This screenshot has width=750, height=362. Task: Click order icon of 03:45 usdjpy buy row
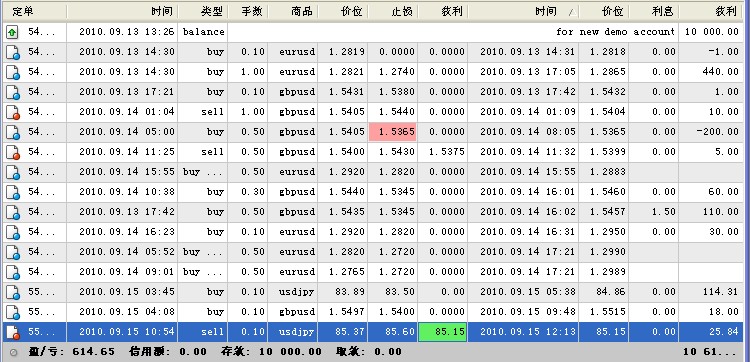(12, 292)
